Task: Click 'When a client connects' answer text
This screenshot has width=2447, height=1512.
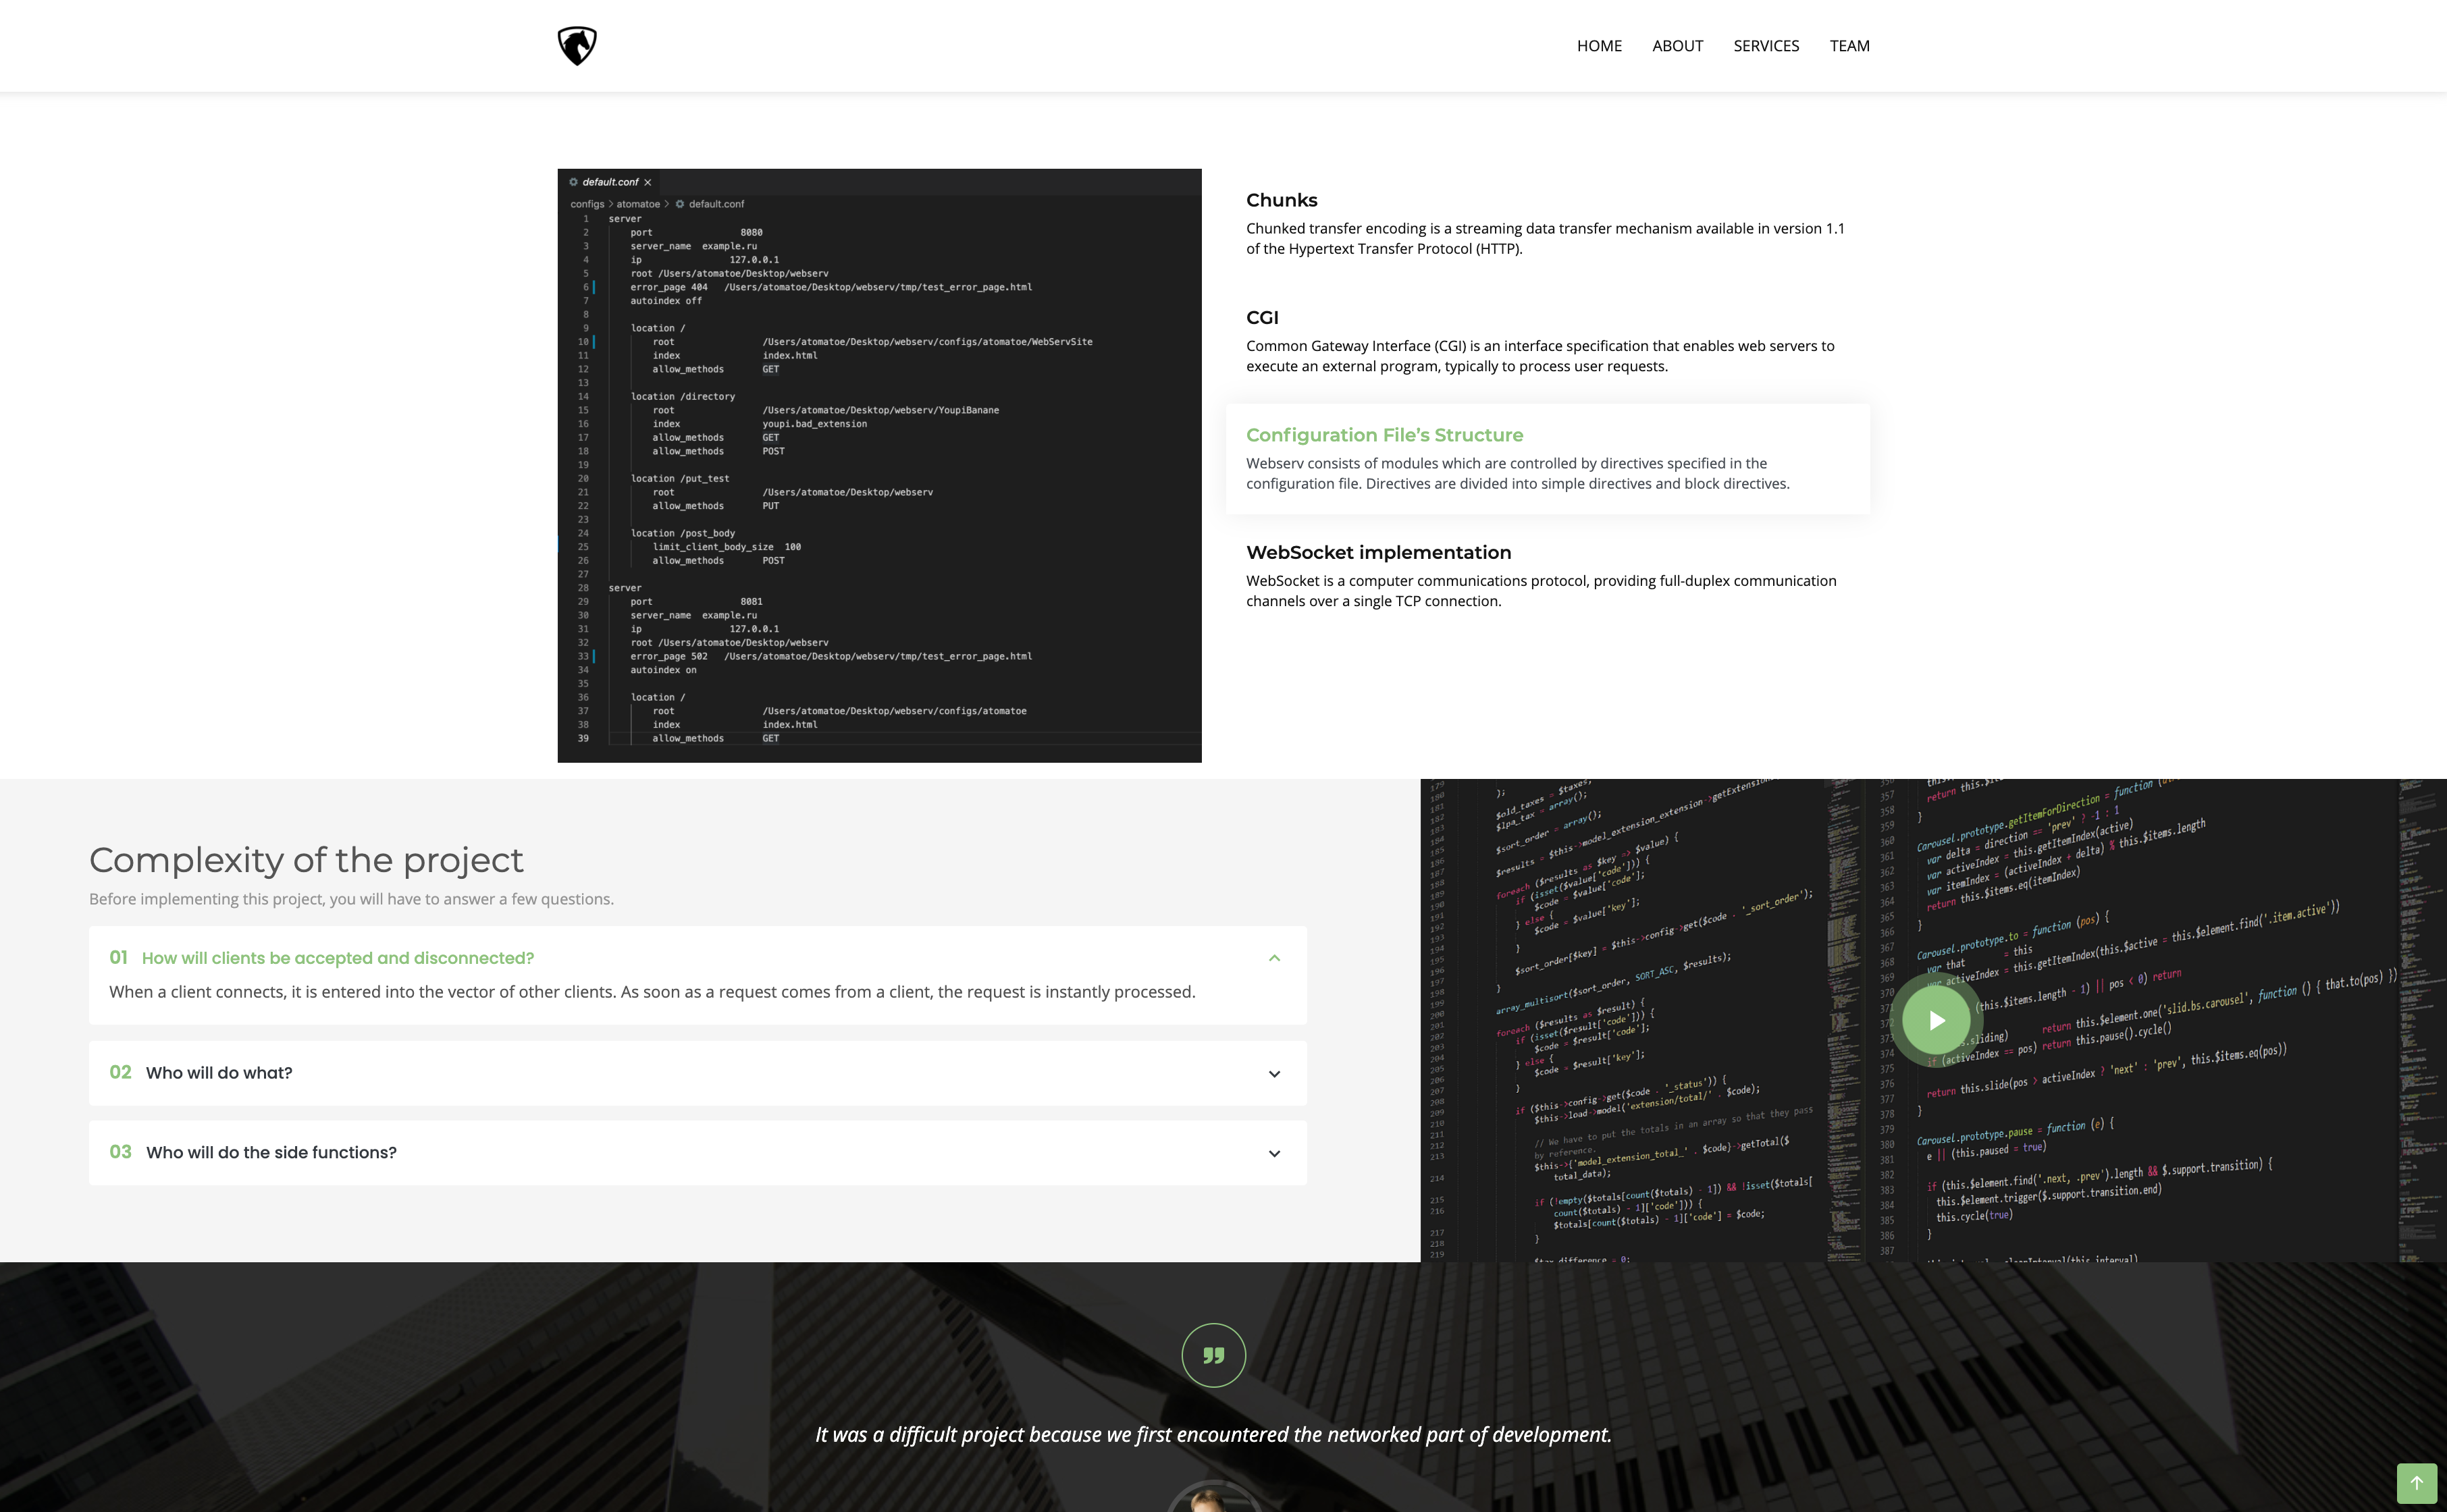Action: pos(652,992)
